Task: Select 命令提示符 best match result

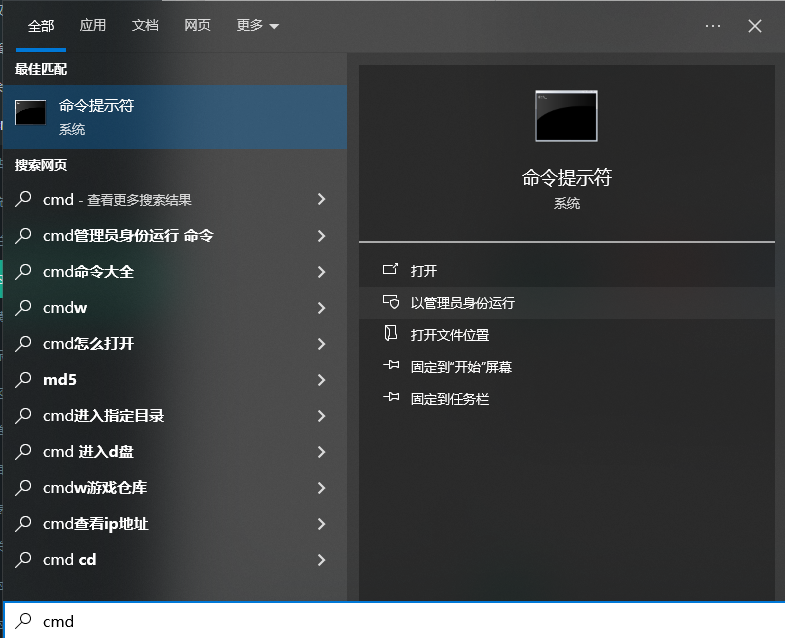Action: (175, 117)
